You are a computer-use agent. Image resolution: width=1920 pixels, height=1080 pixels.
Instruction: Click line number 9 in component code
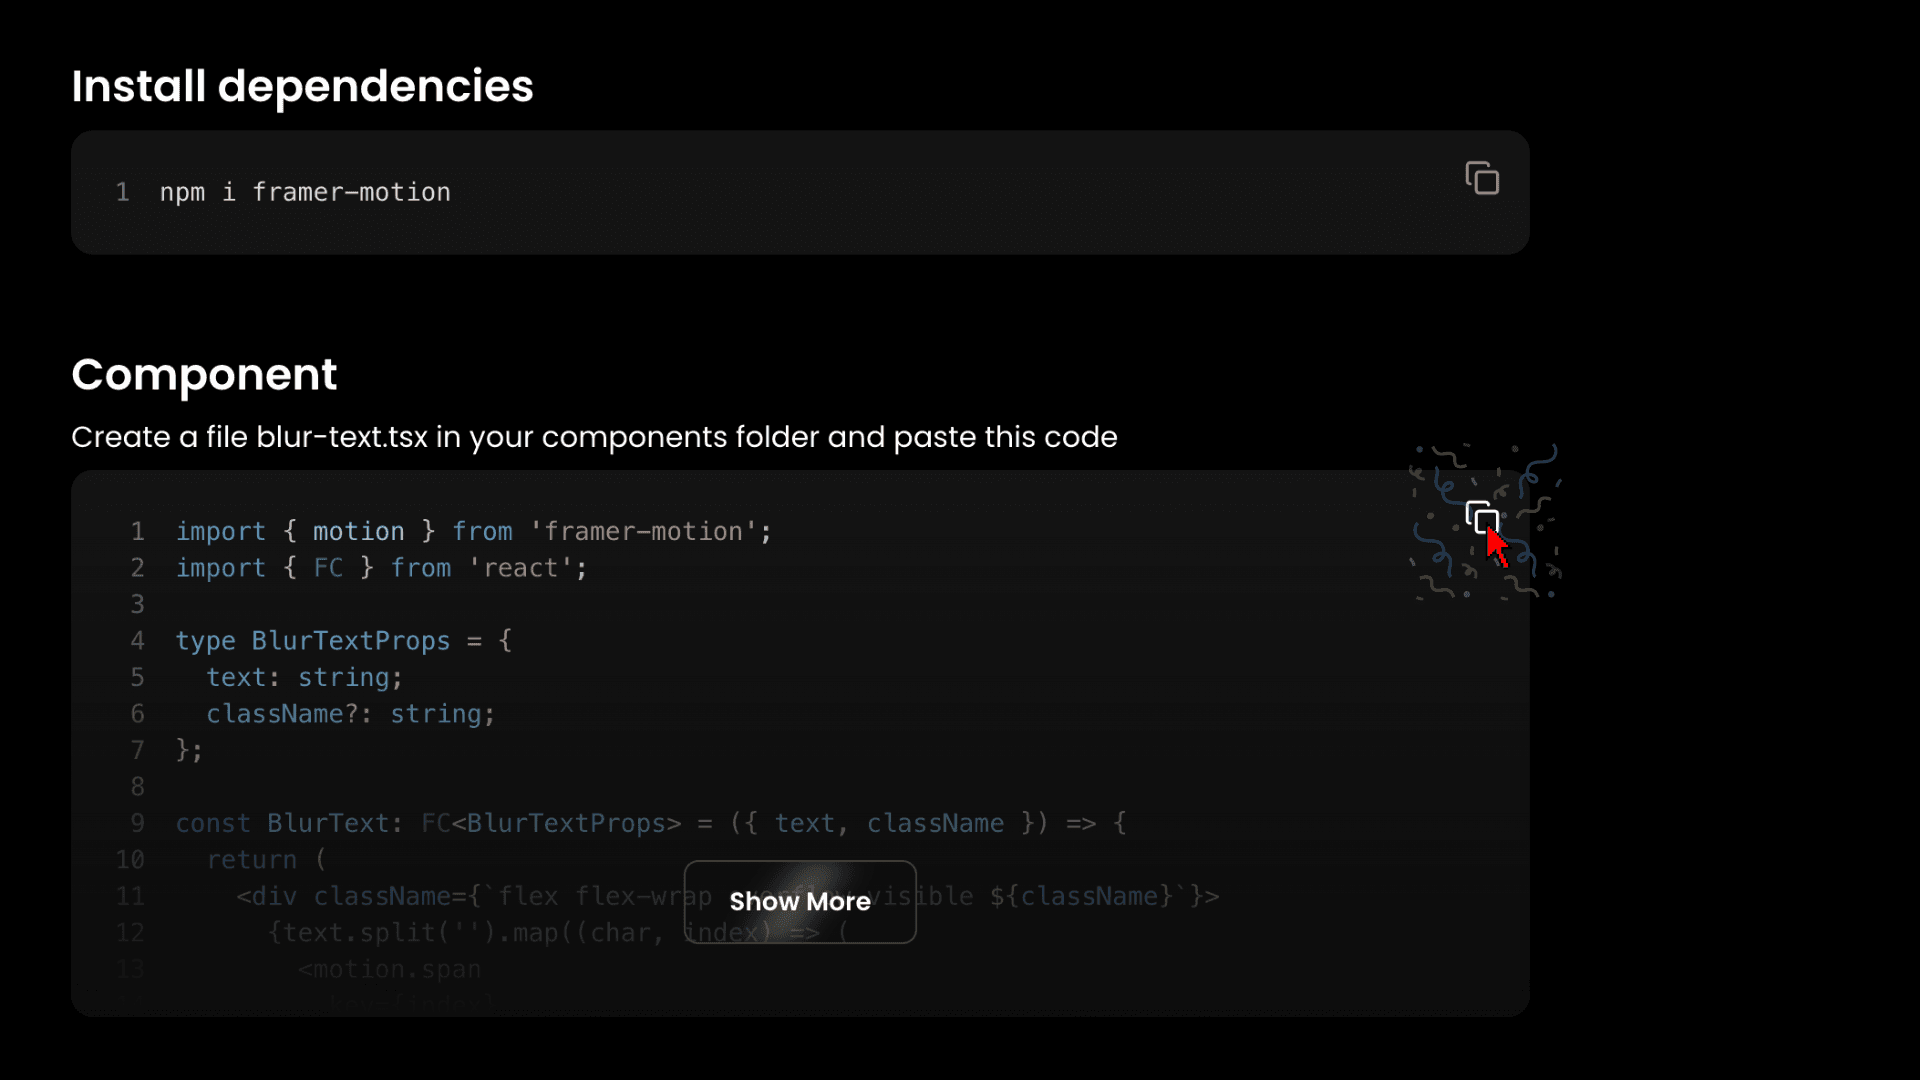coord(138,823)
